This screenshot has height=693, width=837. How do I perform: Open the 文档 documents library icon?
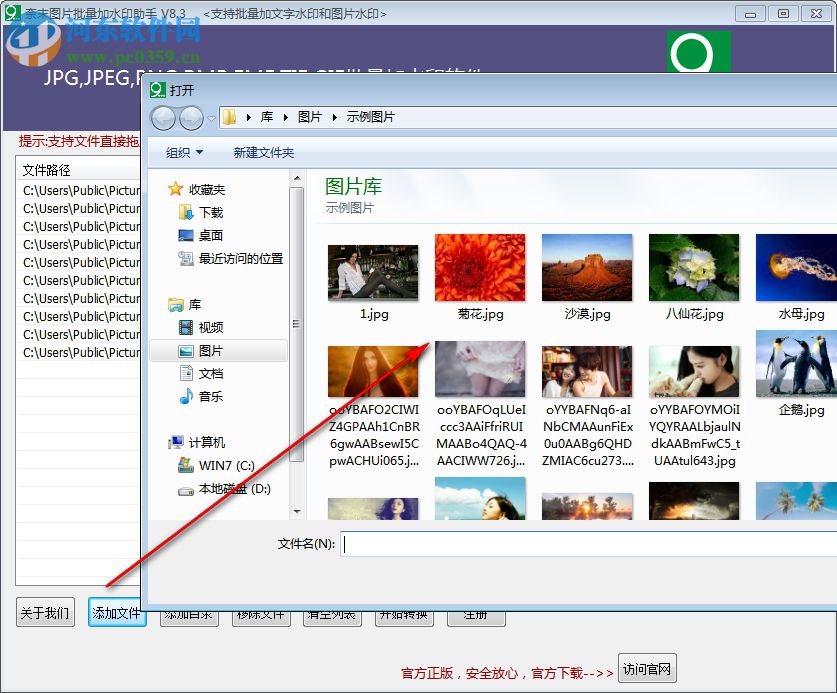coord(186,373)
